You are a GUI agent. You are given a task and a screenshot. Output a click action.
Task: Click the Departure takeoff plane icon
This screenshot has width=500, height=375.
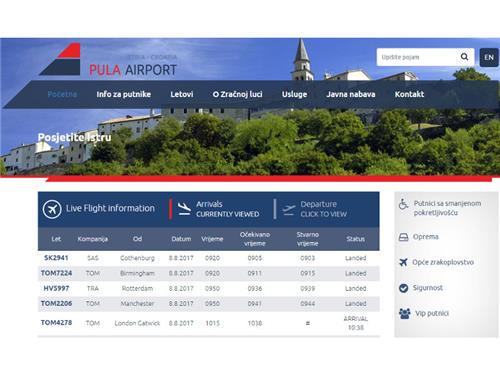[289, 210]
